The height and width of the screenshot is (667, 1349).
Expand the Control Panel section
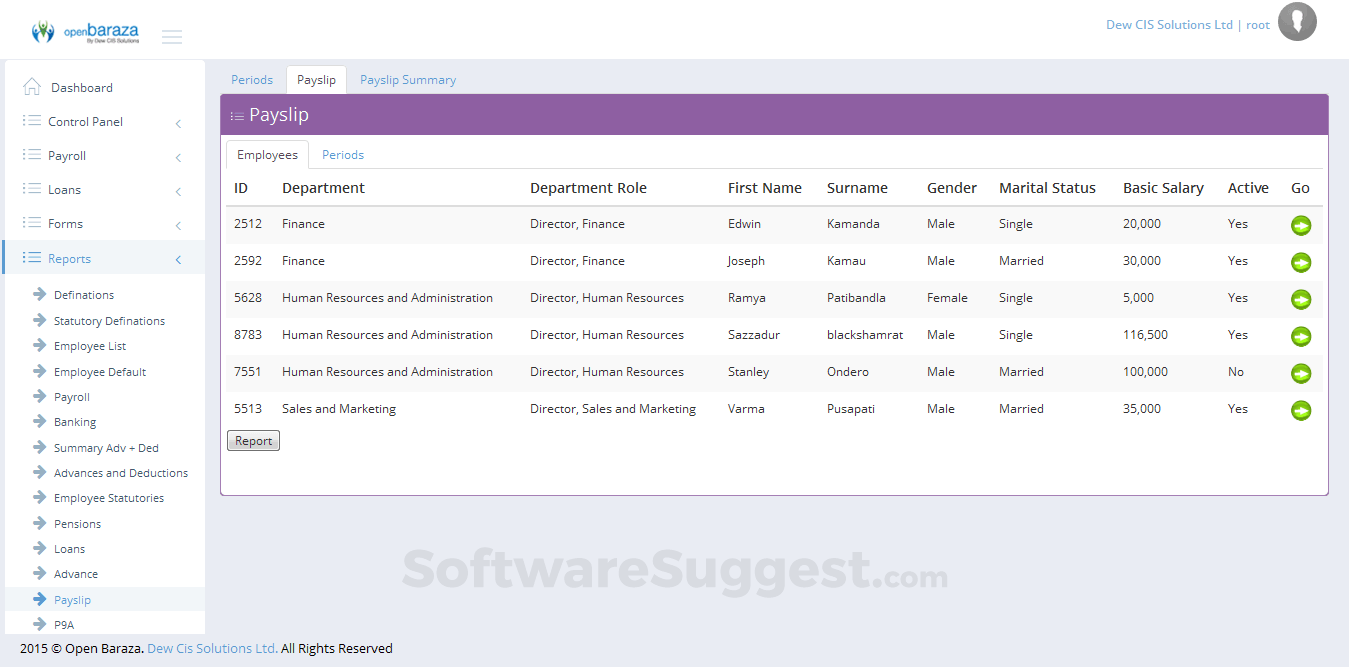point(178,122)
